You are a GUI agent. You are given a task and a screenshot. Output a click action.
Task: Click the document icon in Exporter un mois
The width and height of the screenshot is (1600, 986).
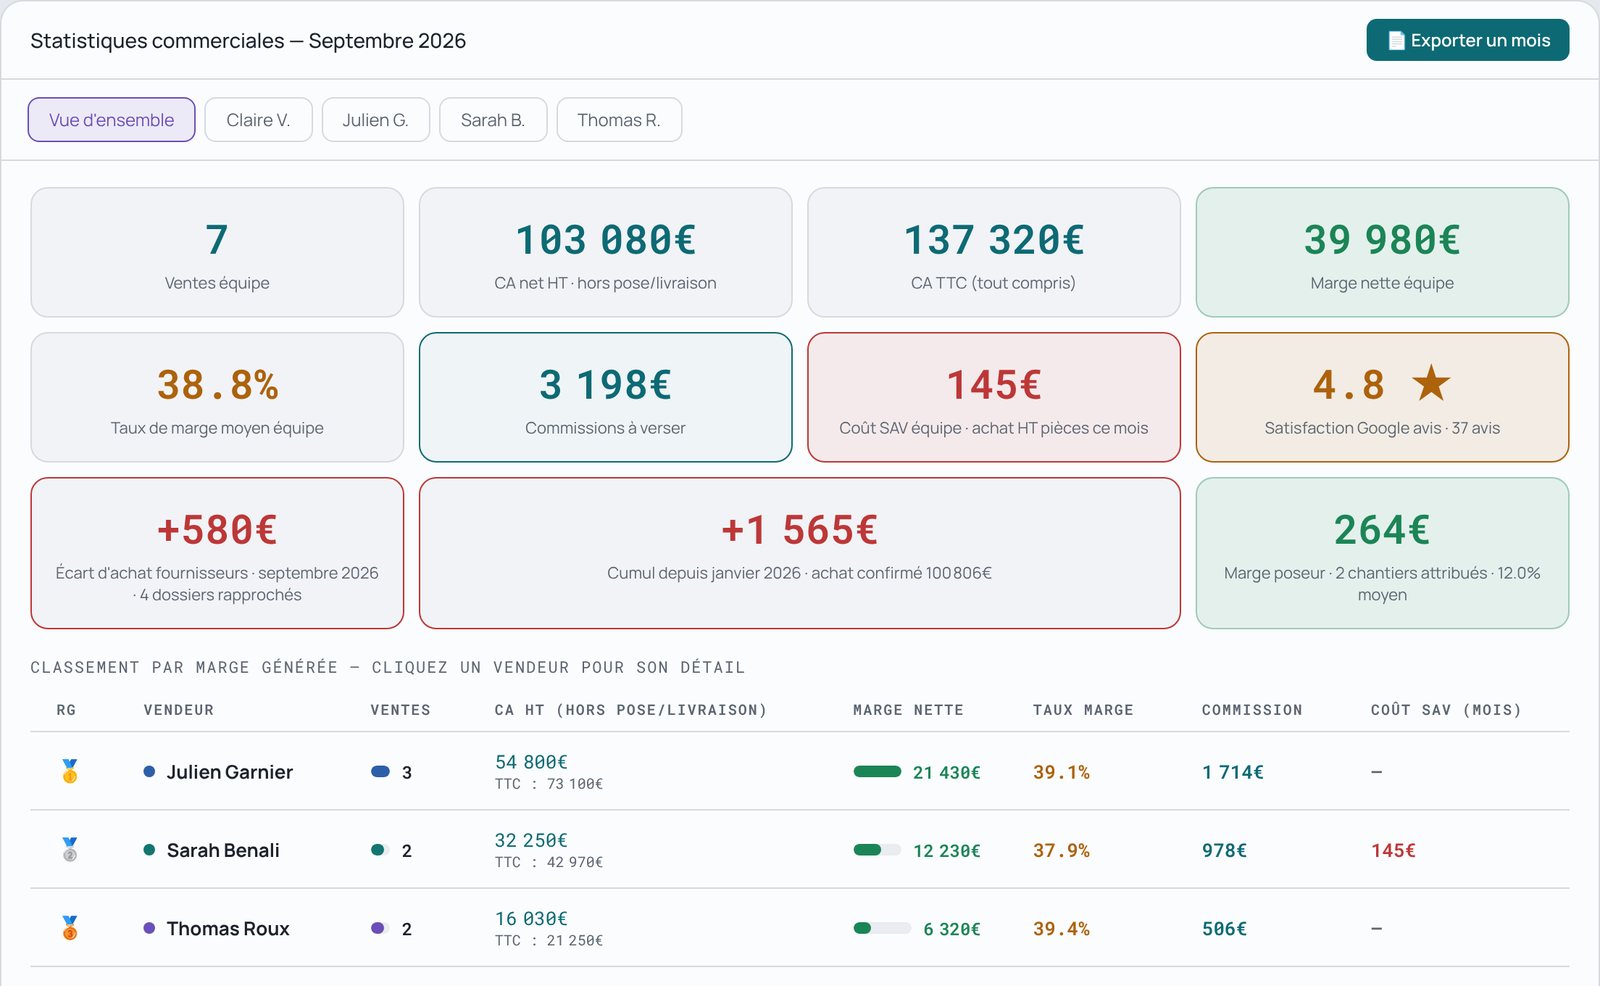pos(1396,41)
